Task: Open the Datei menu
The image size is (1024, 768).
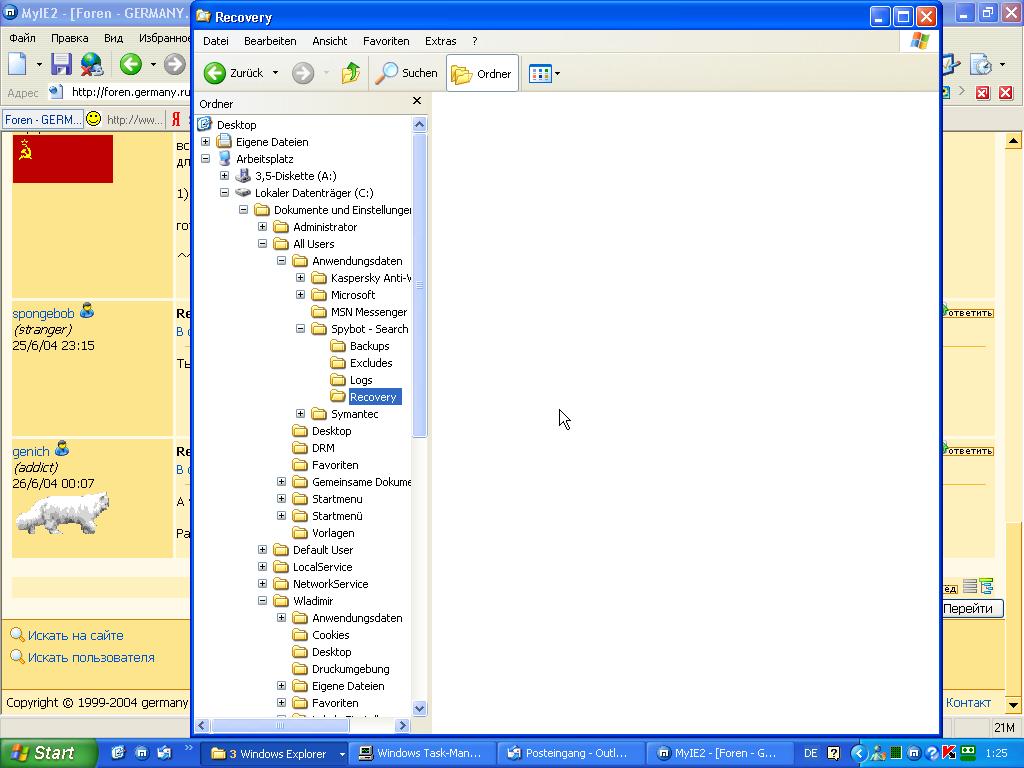Action: pyautogui.click(x=216, y=41)
